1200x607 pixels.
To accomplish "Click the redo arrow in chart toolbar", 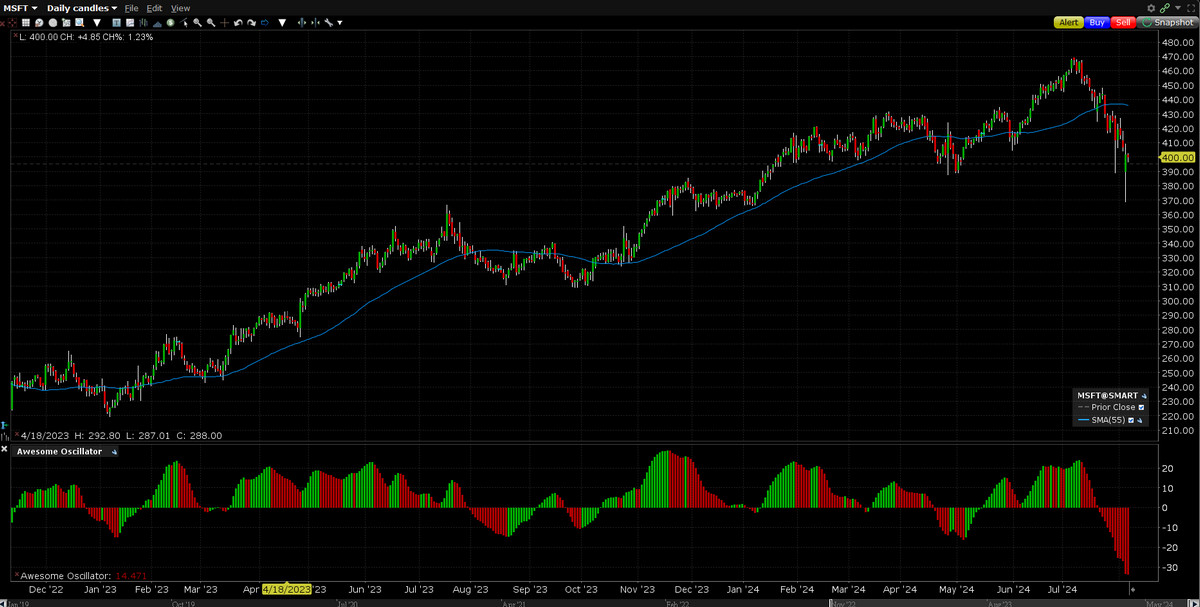I will 251,22.
